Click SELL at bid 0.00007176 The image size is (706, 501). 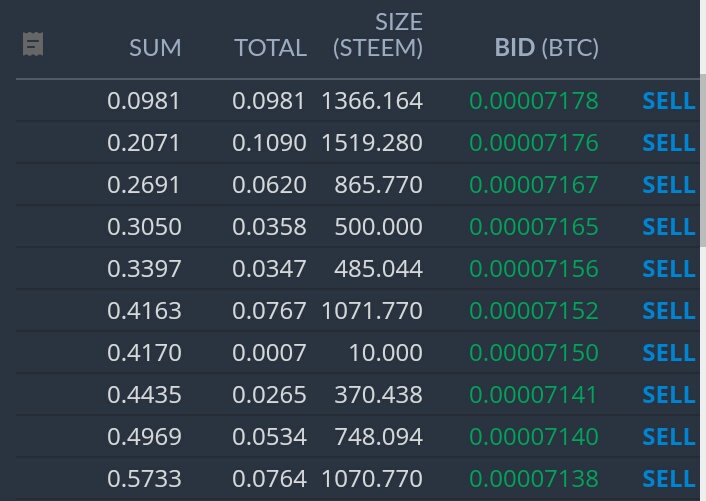click(x=669, y=143)
